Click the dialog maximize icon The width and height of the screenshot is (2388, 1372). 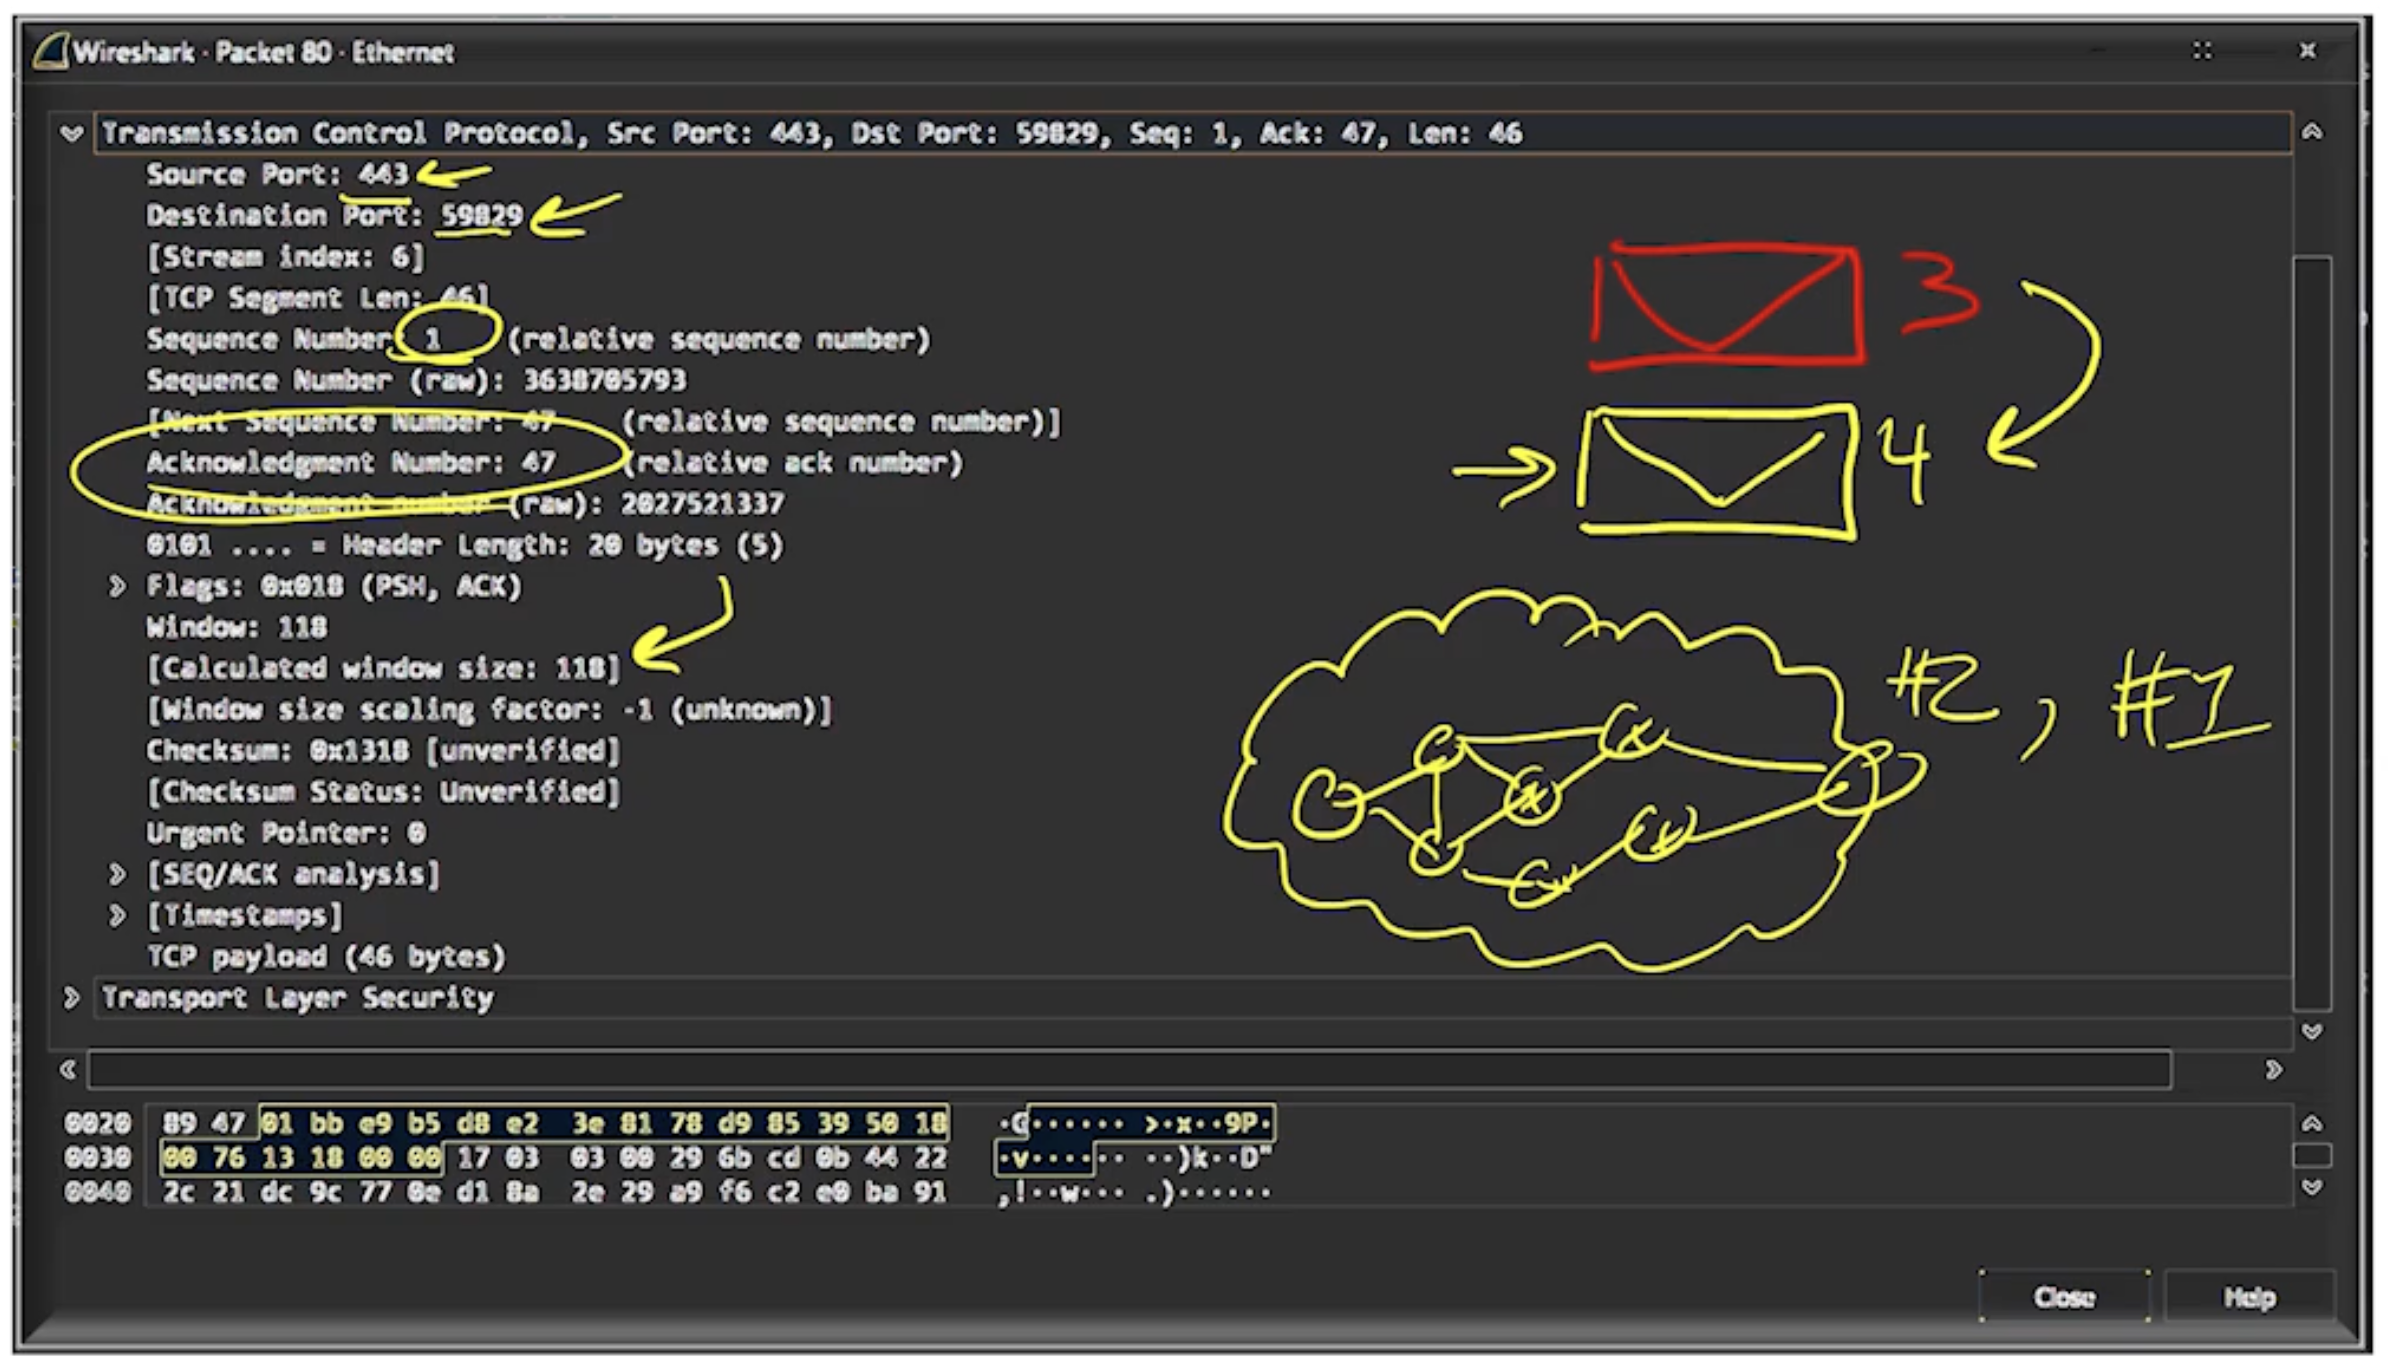(x=2202, y=50)
